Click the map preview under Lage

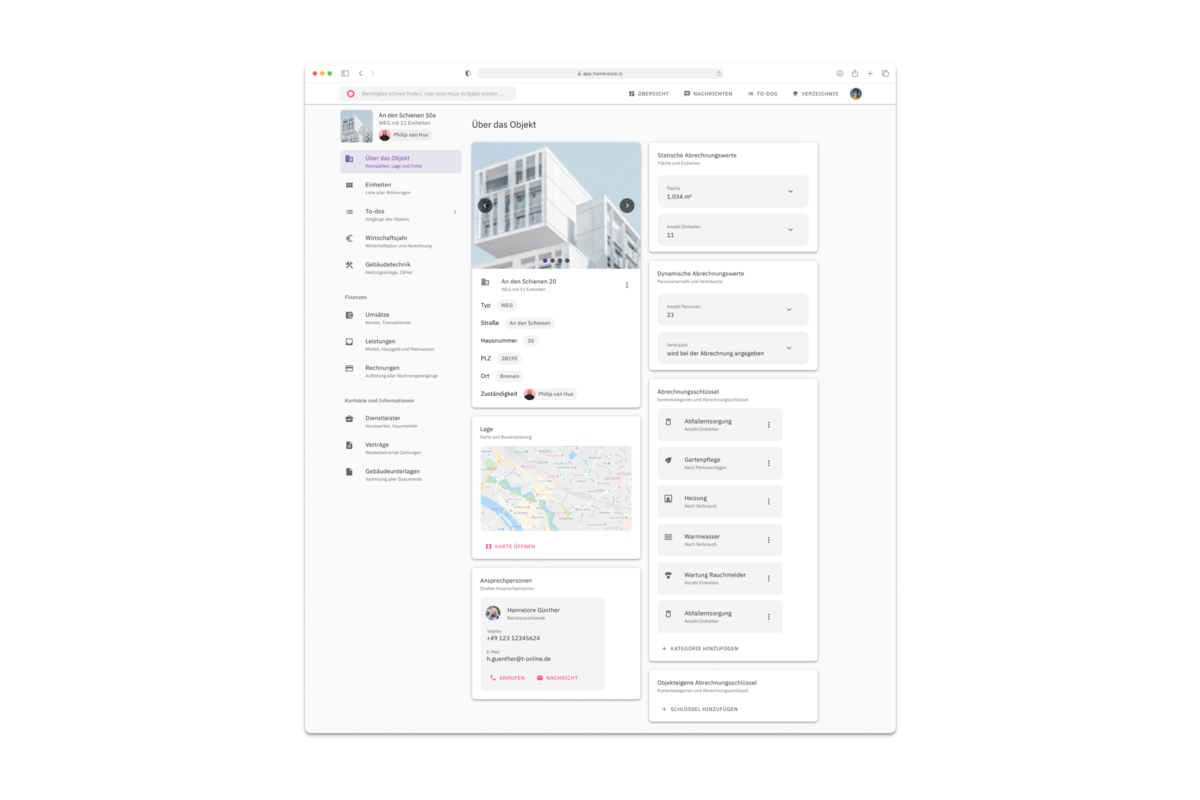pyautogui.click(x=556, y=488)
